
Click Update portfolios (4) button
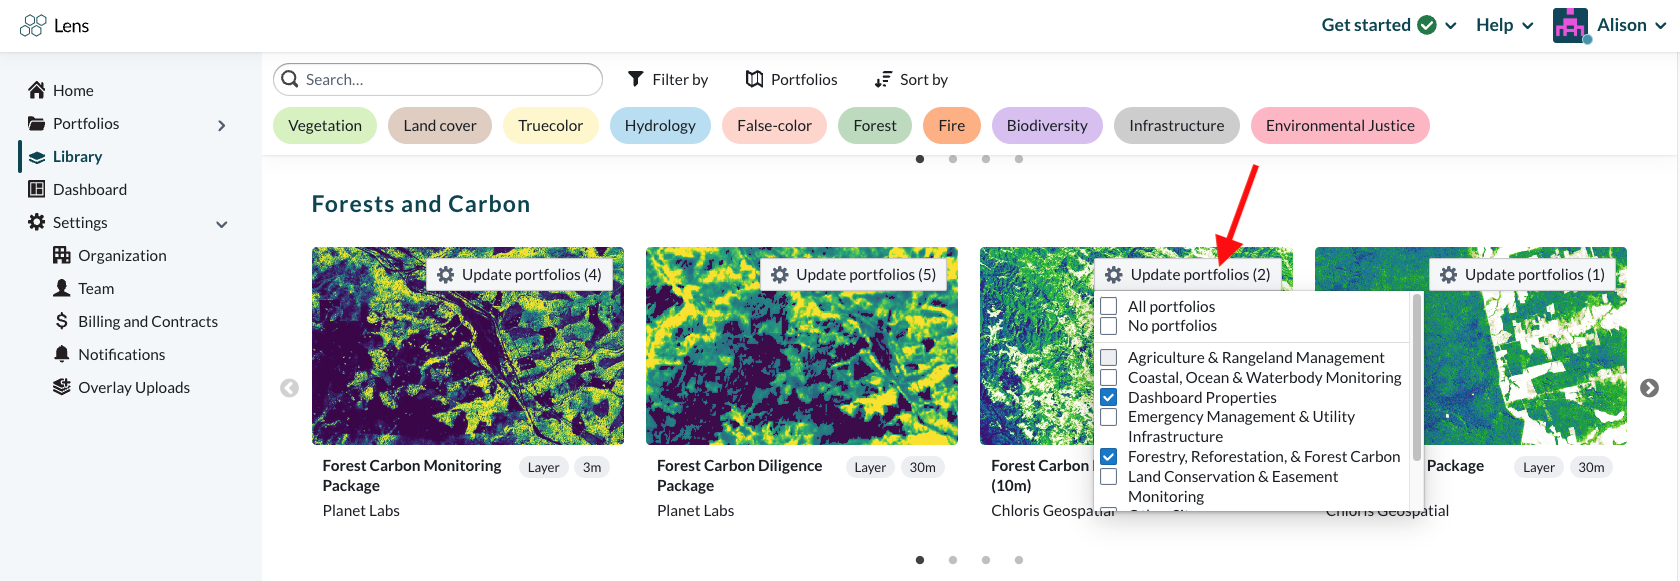[x=520, y=274]
